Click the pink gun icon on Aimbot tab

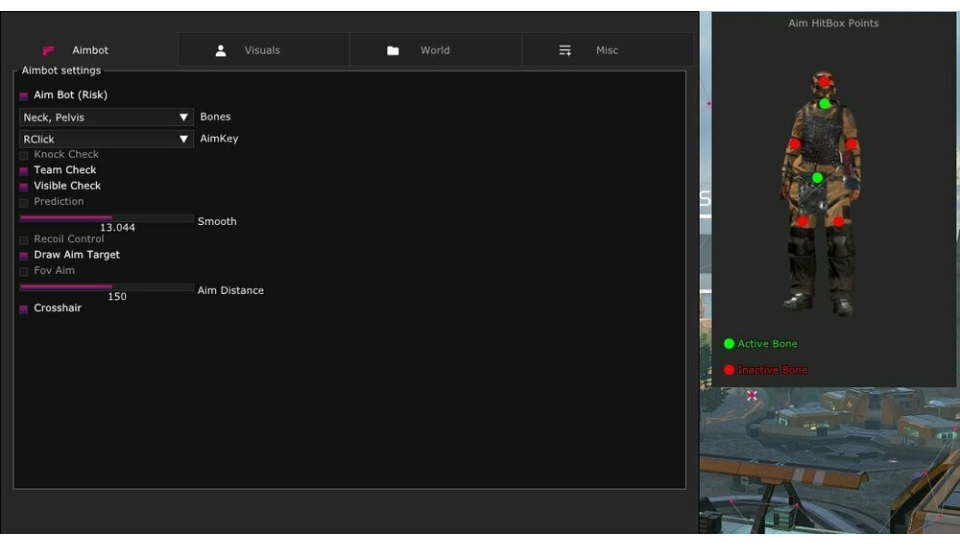(48, 50)
